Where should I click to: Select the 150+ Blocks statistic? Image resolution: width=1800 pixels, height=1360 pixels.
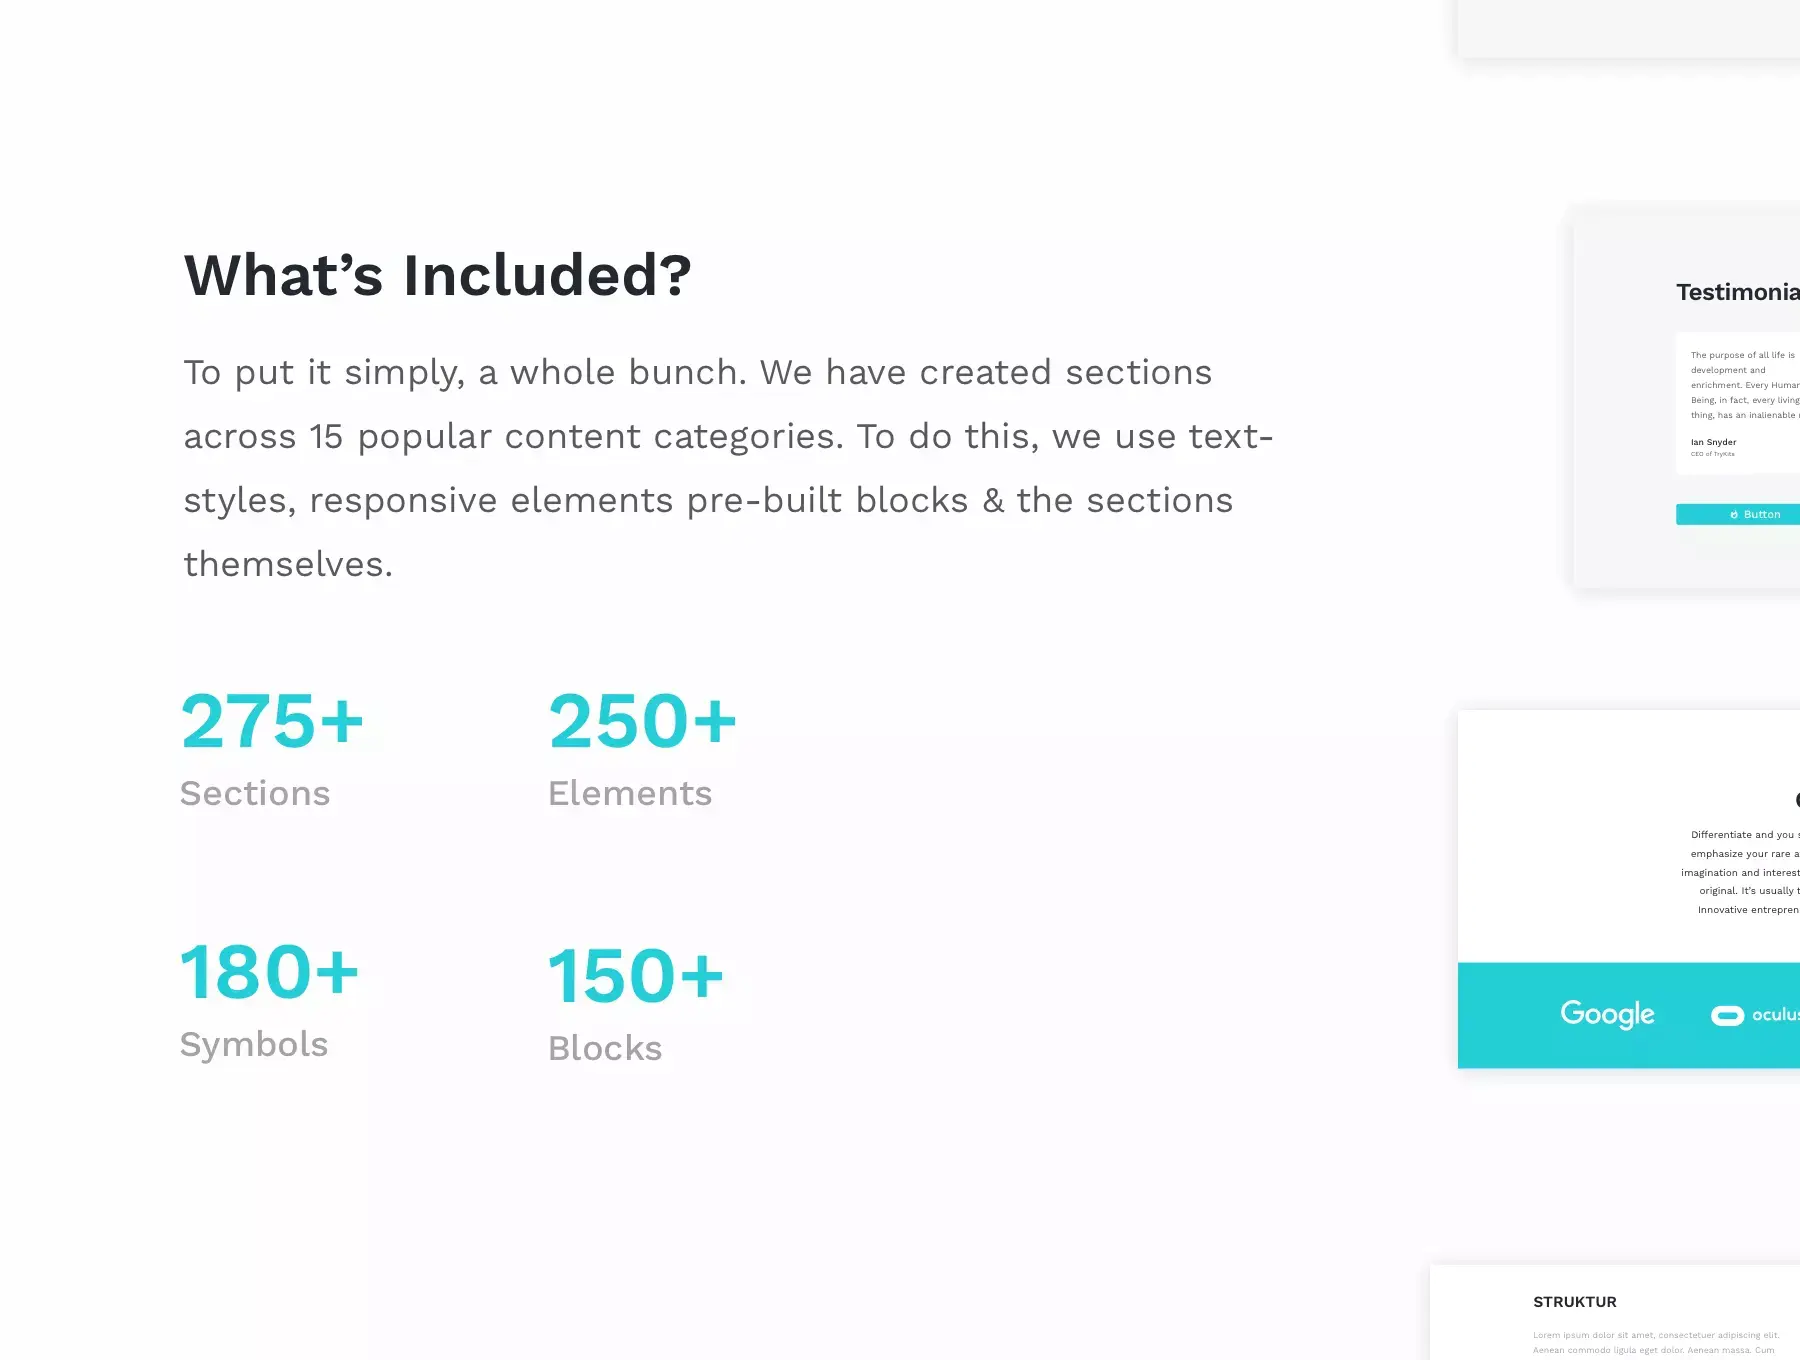click(x=636, y=1003)
